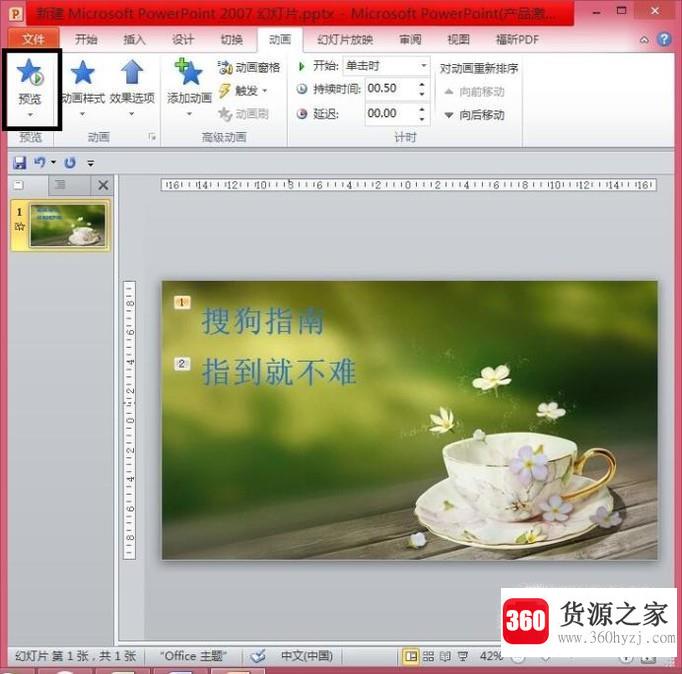Viewport: 682px width, 674px height.
Task: Select slide 1 thumbnail in slides pane
Action: tap(67, 226)
